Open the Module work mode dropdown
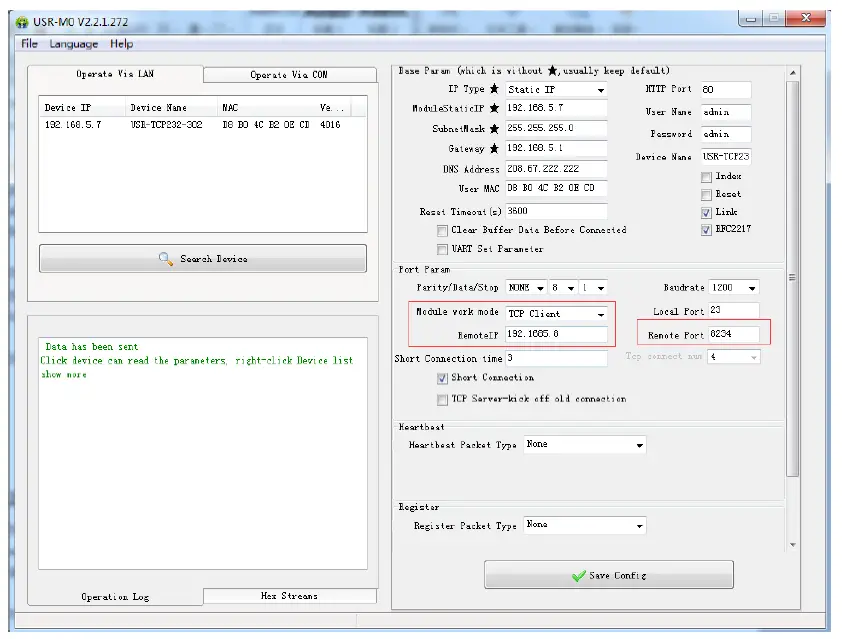 [x=599, y=313]
